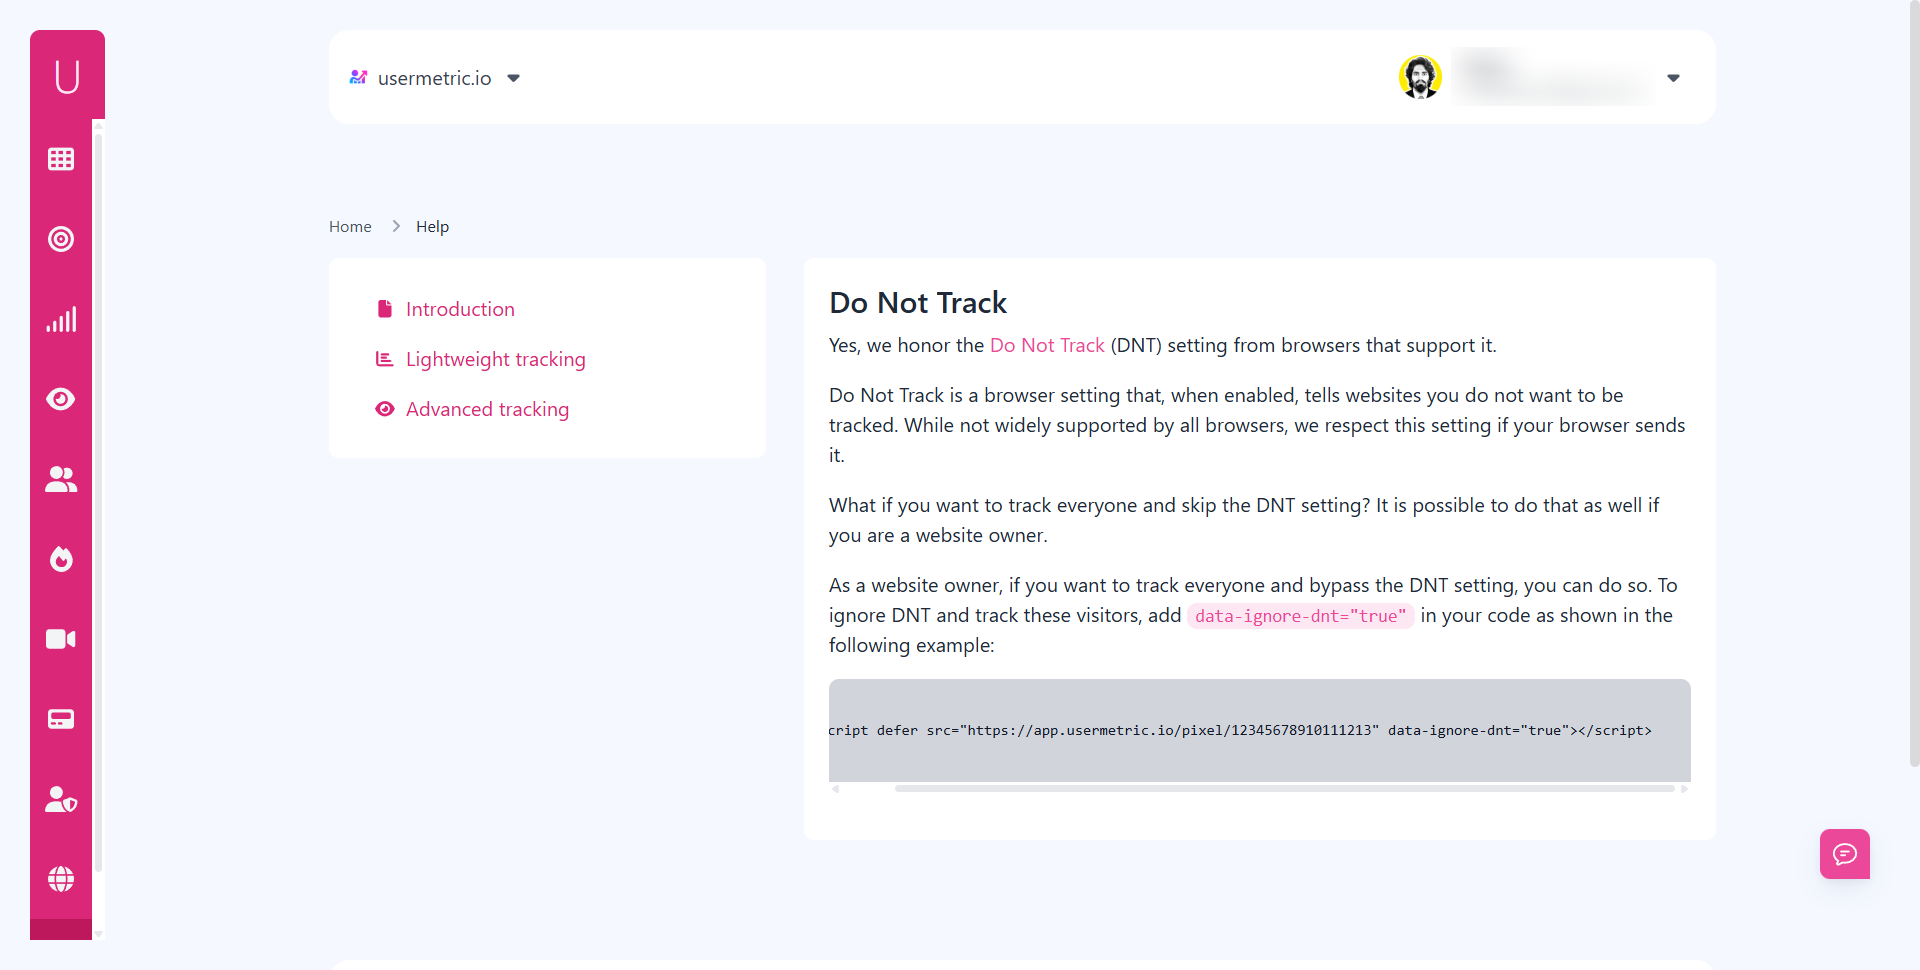Expand the account menu chevron
Viewport: 1920px width, 970px height.
(x=1673, y=78)
